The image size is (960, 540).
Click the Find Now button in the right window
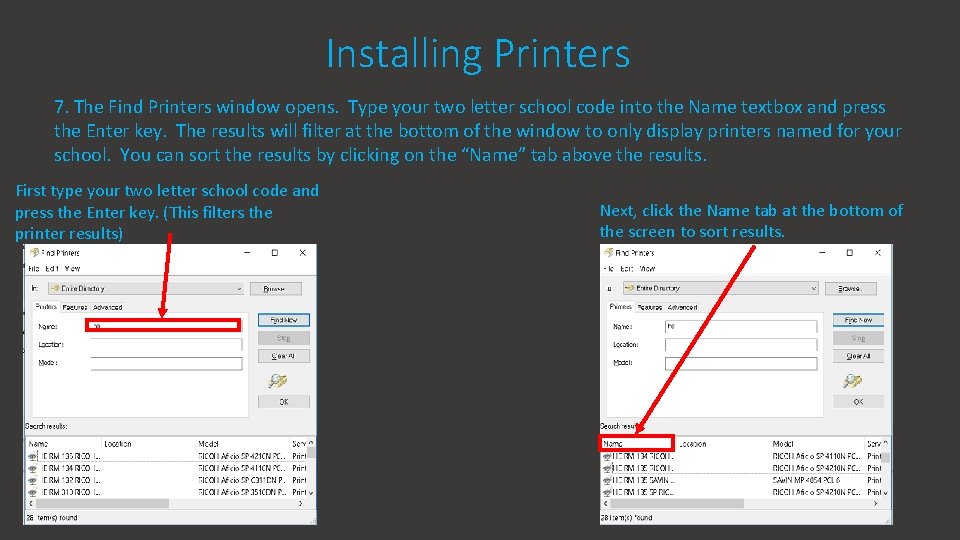[x=858, y=320]
